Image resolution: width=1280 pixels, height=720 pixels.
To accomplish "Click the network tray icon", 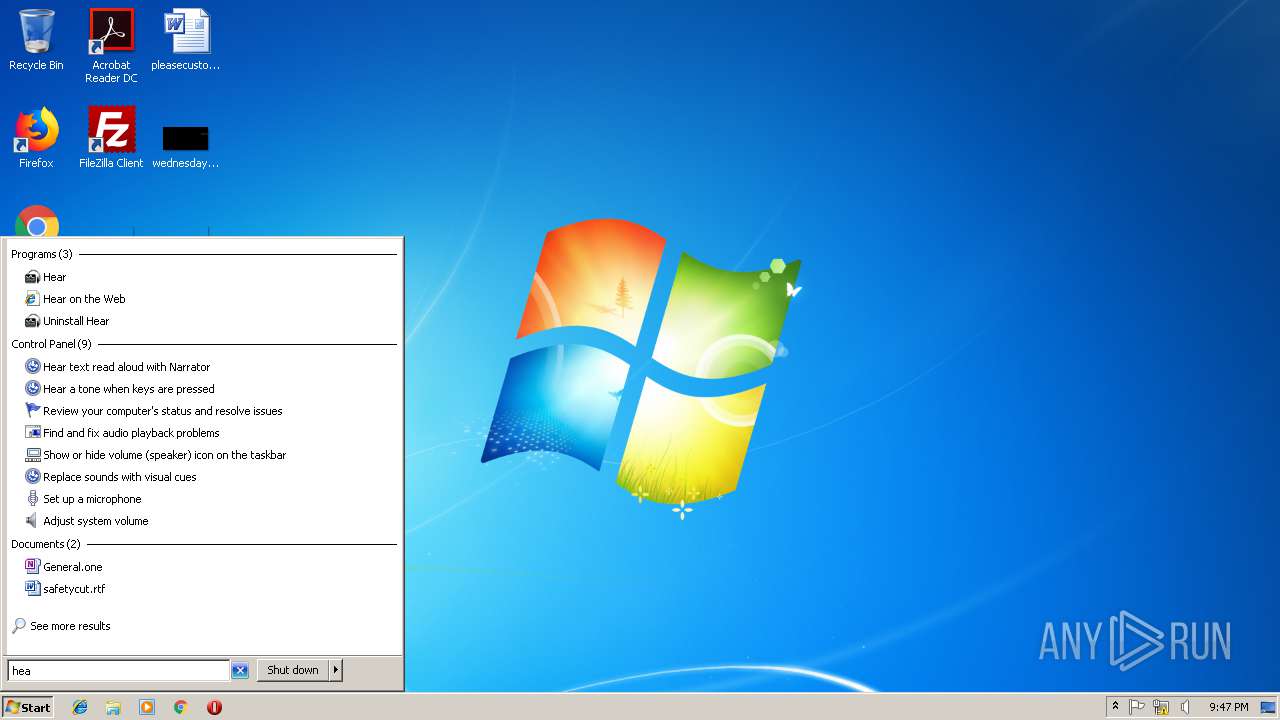I will [1161, 707].
